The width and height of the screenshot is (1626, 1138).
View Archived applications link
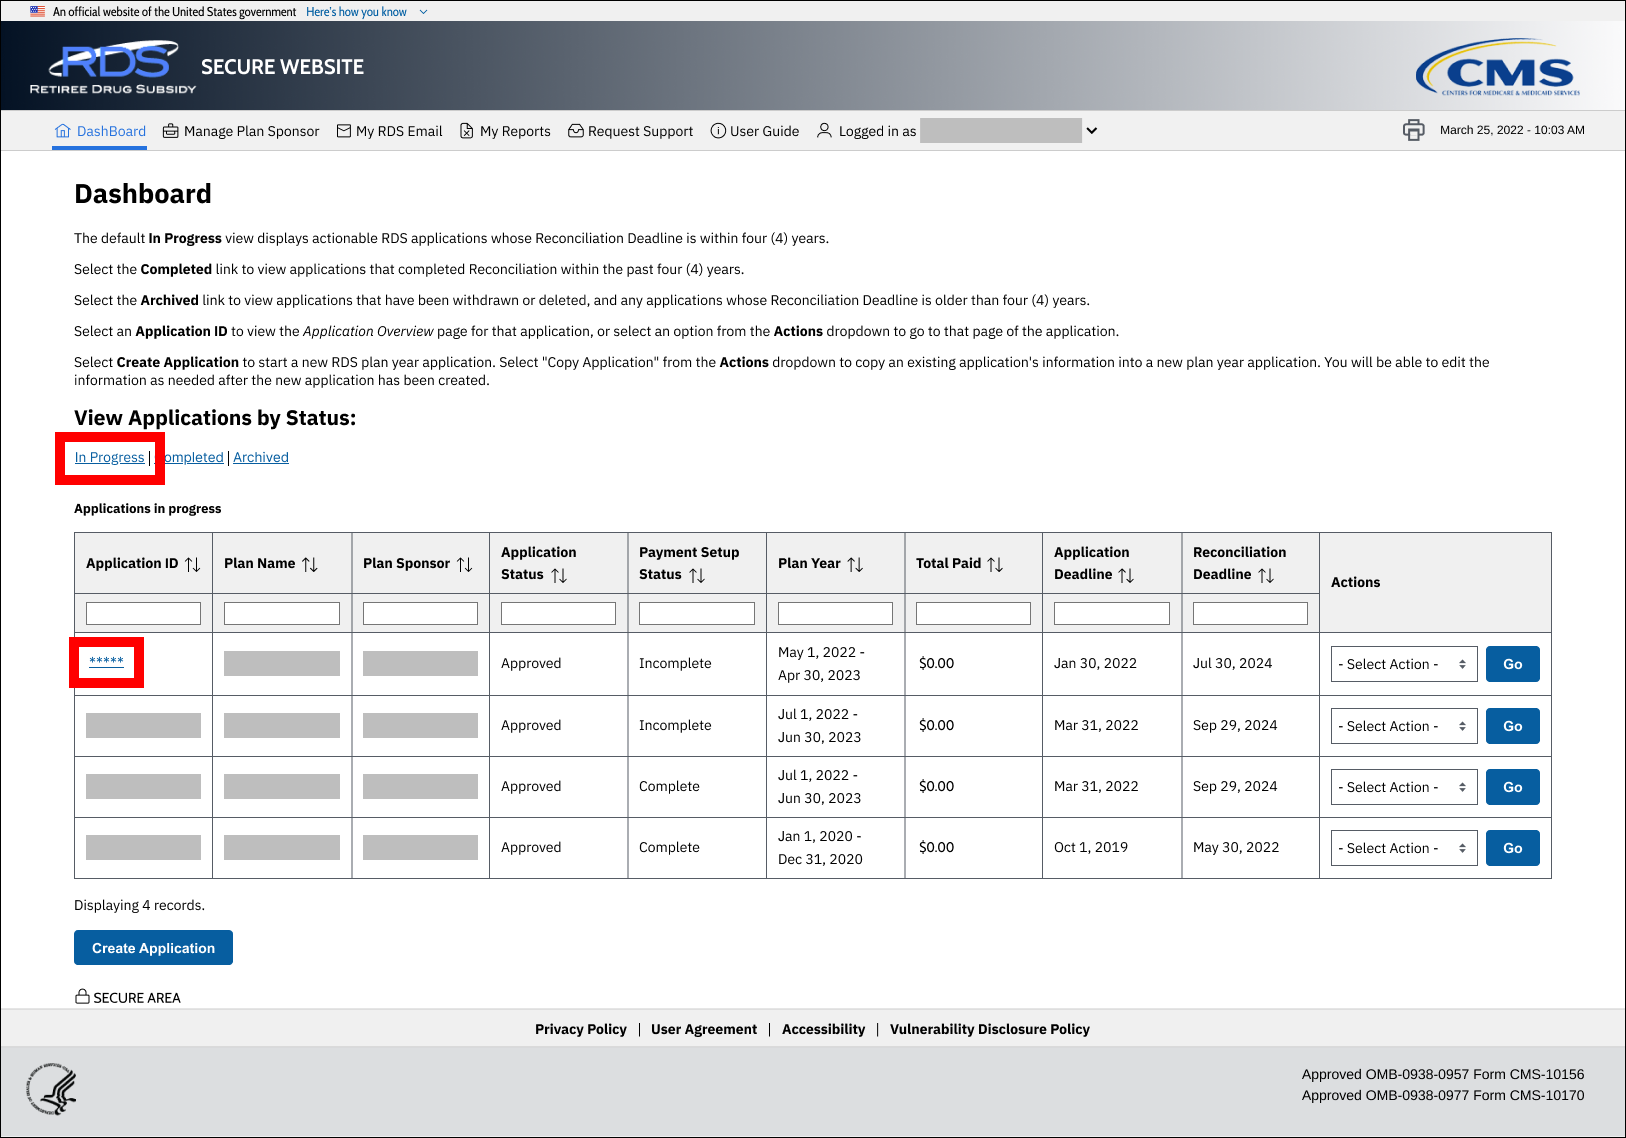pyautogui.click(x=261, y=457)
